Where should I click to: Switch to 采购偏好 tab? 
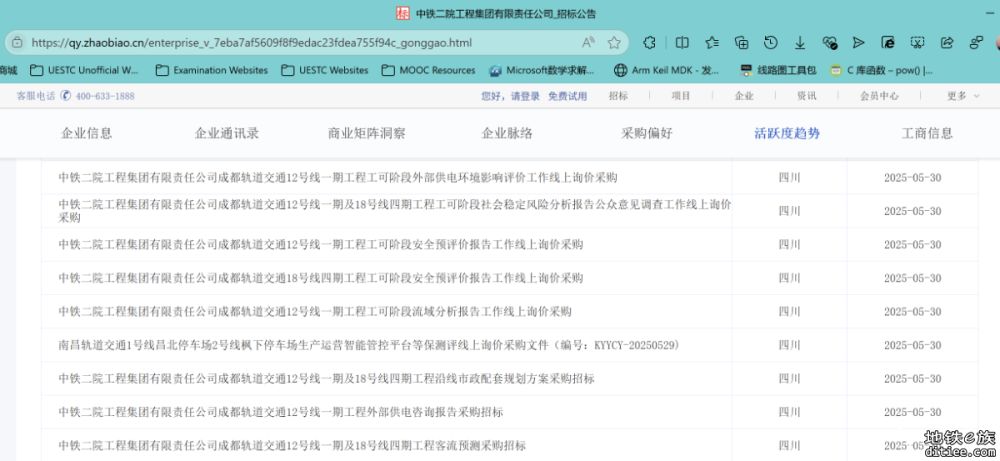click(x=647, y=133)
